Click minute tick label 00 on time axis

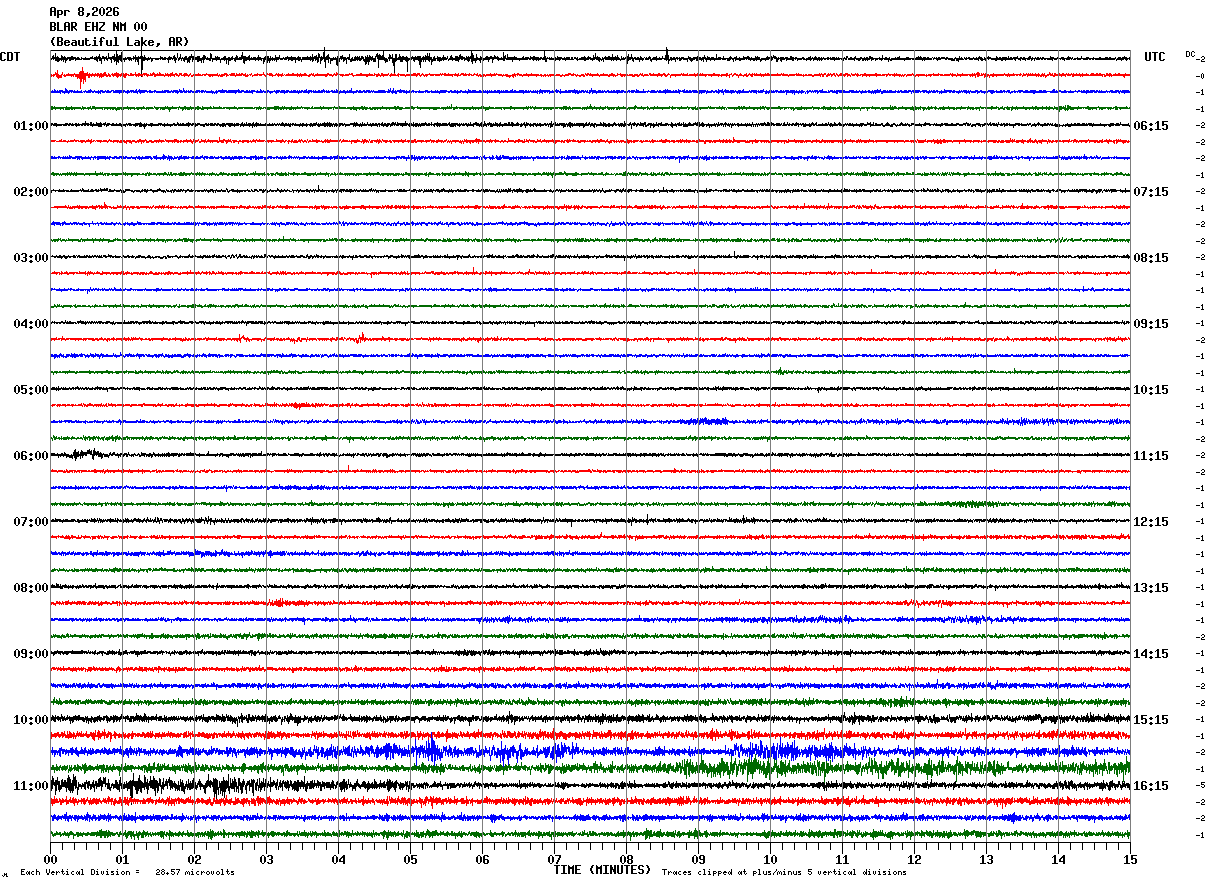tap(50, 859)
